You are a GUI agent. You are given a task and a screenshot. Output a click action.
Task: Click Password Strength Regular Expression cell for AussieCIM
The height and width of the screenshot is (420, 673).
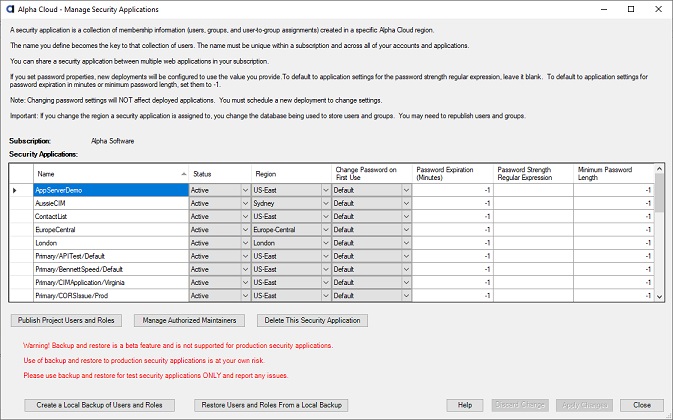coord(534,203)
